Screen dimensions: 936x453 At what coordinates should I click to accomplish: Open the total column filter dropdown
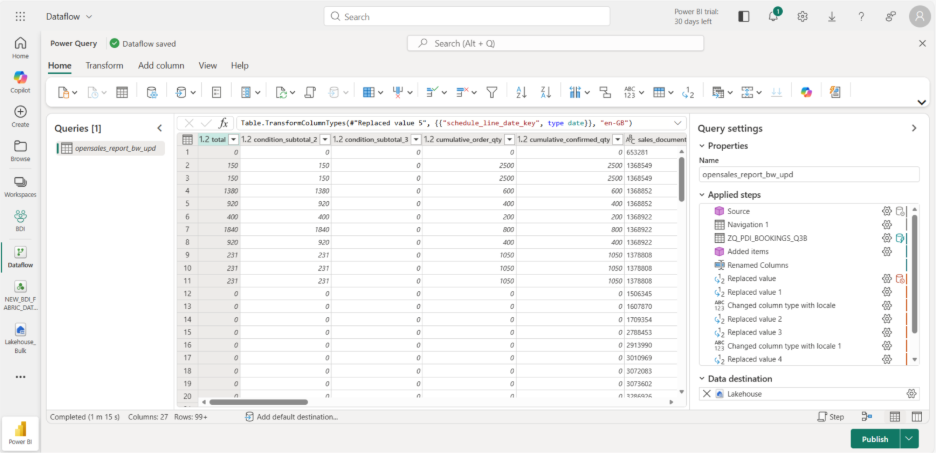click(234, 140)
